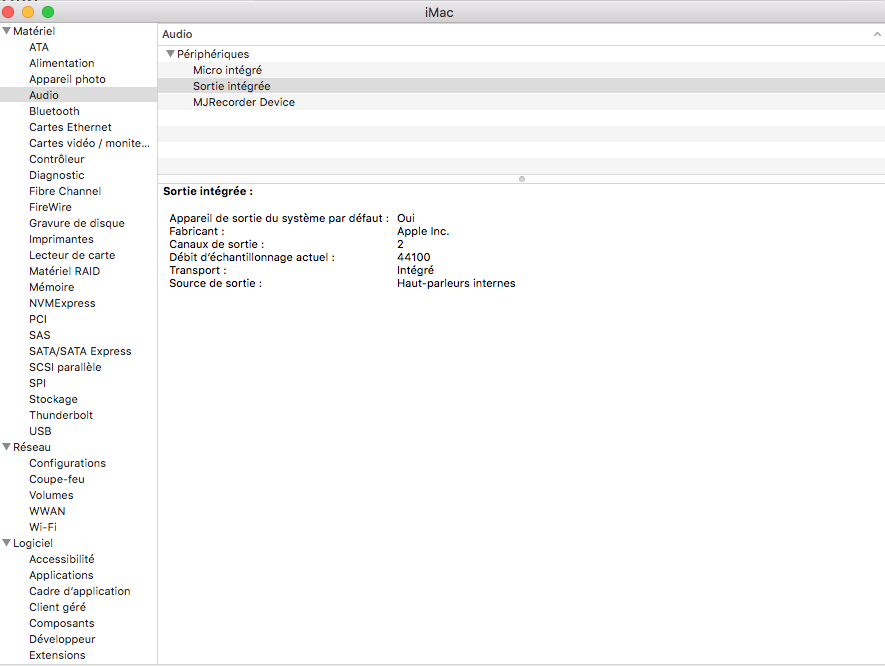Open the Mémoire entry
Screen dimensions: 885x666
click(51, 287)
